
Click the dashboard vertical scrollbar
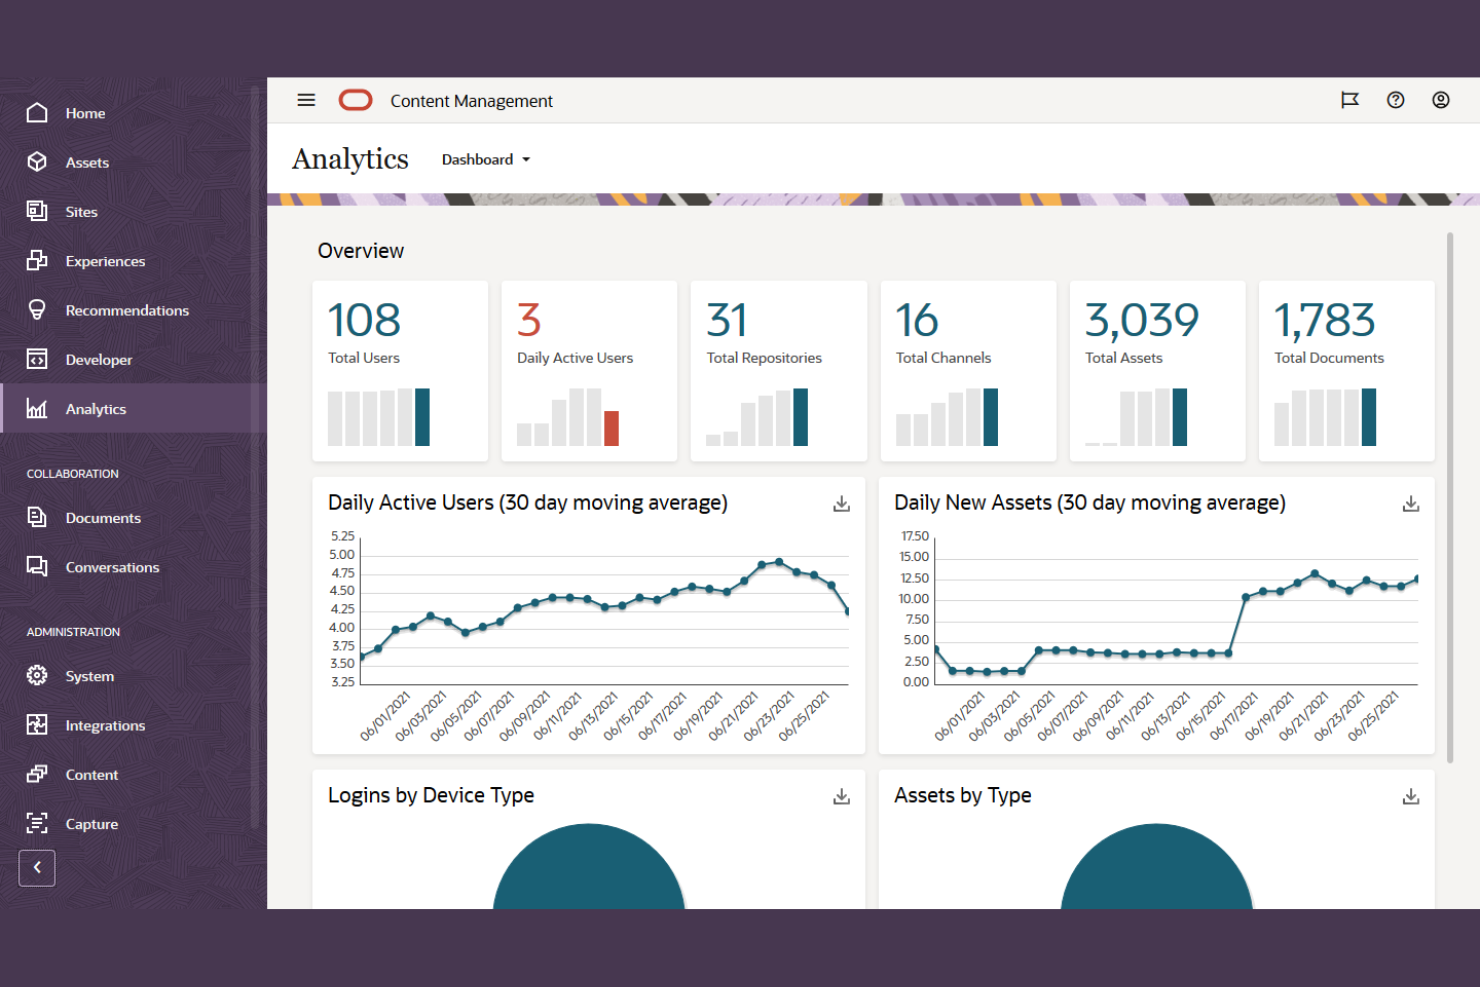(x=1449, y=497)
